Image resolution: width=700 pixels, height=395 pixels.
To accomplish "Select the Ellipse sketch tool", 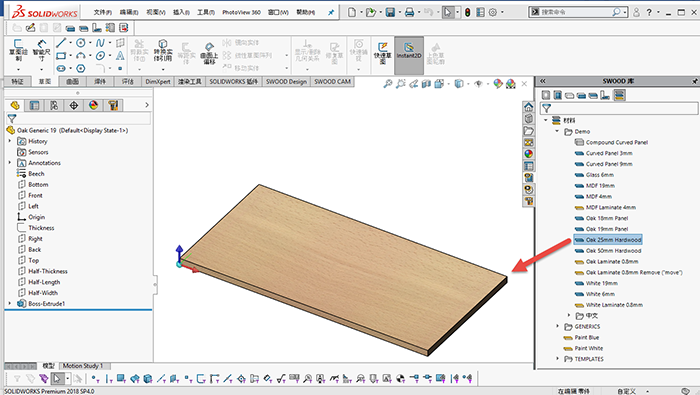I will coord(100,56).
